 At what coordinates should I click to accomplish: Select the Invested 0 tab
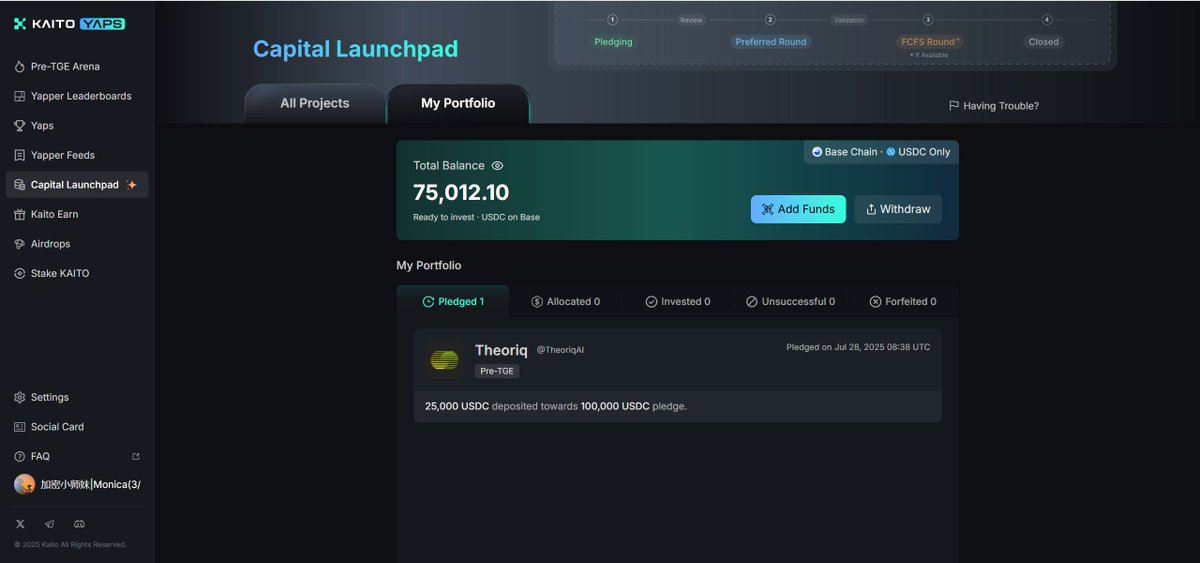pyautogui.click(x=678, y=302)
